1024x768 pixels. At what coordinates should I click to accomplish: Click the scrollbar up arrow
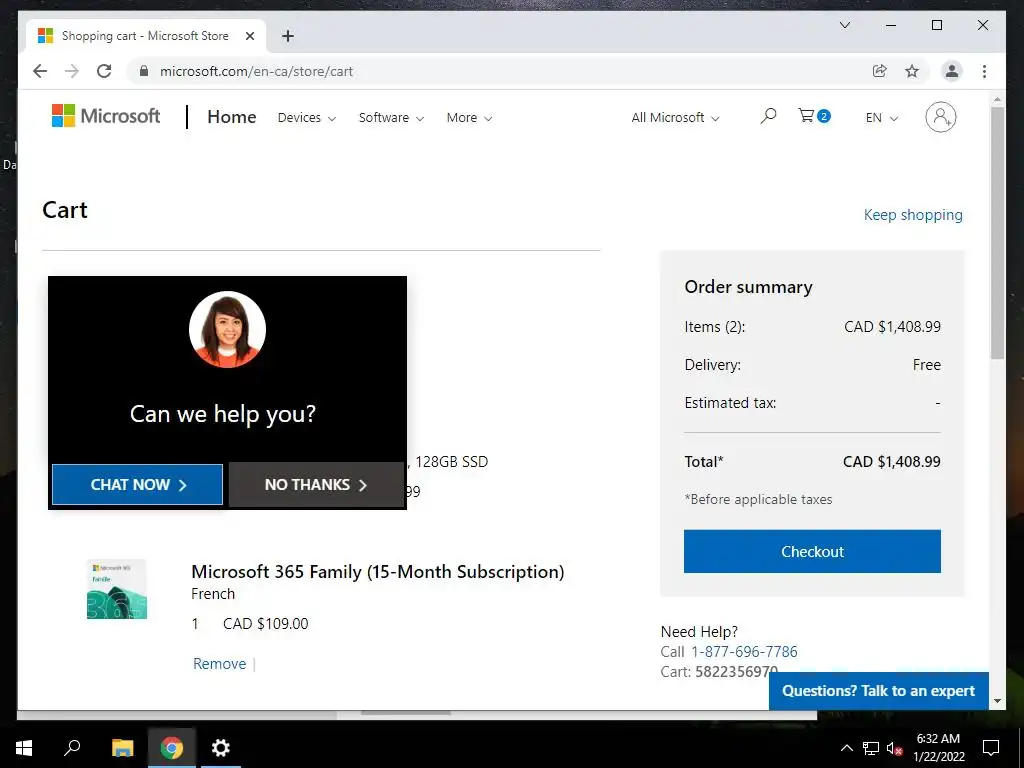(997, 100)
